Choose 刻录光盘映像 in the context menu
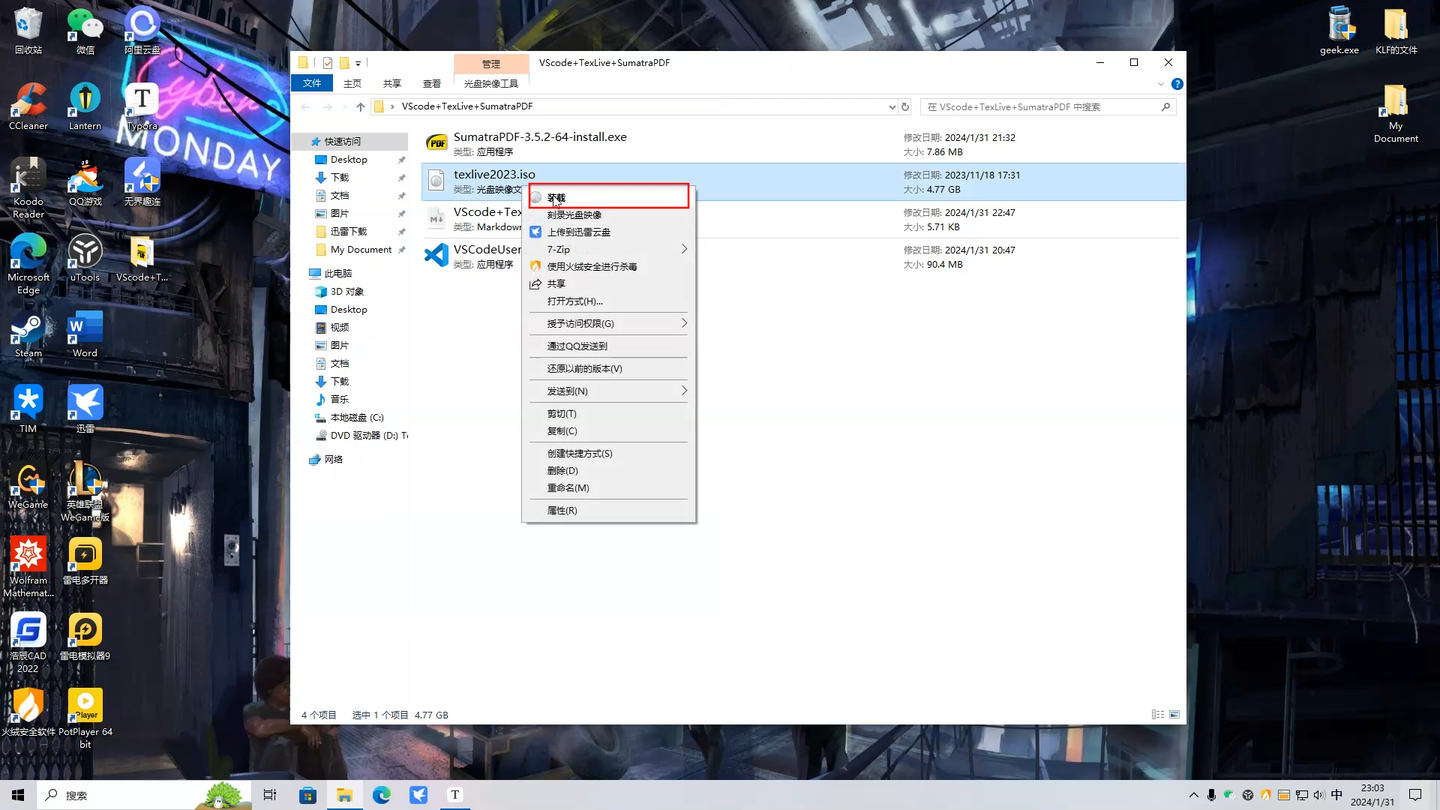 (609, 215)
